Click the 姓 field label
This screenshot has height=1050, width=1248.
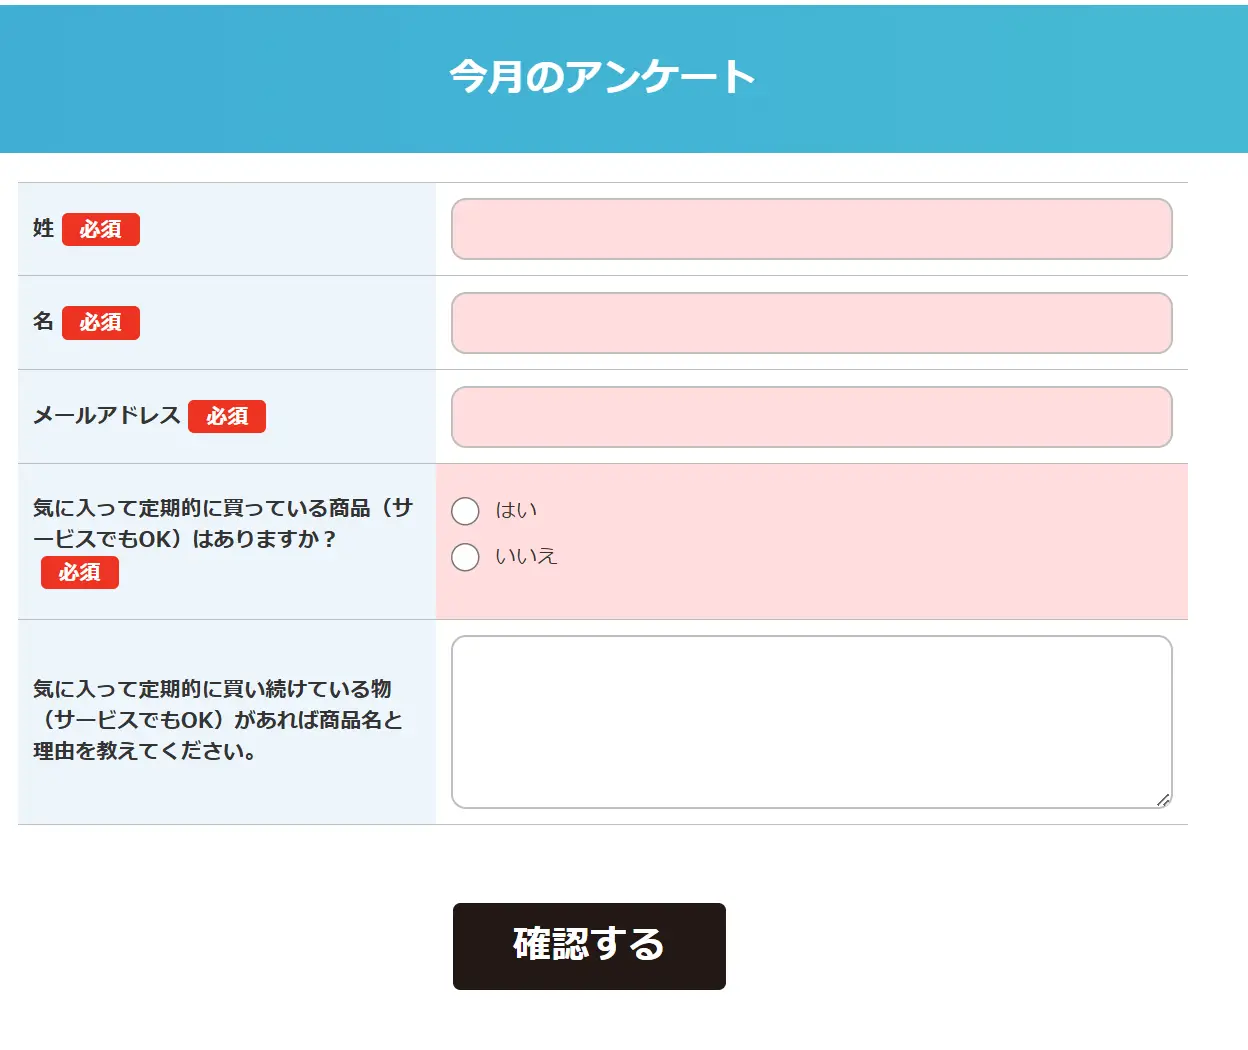pos(43,228)
